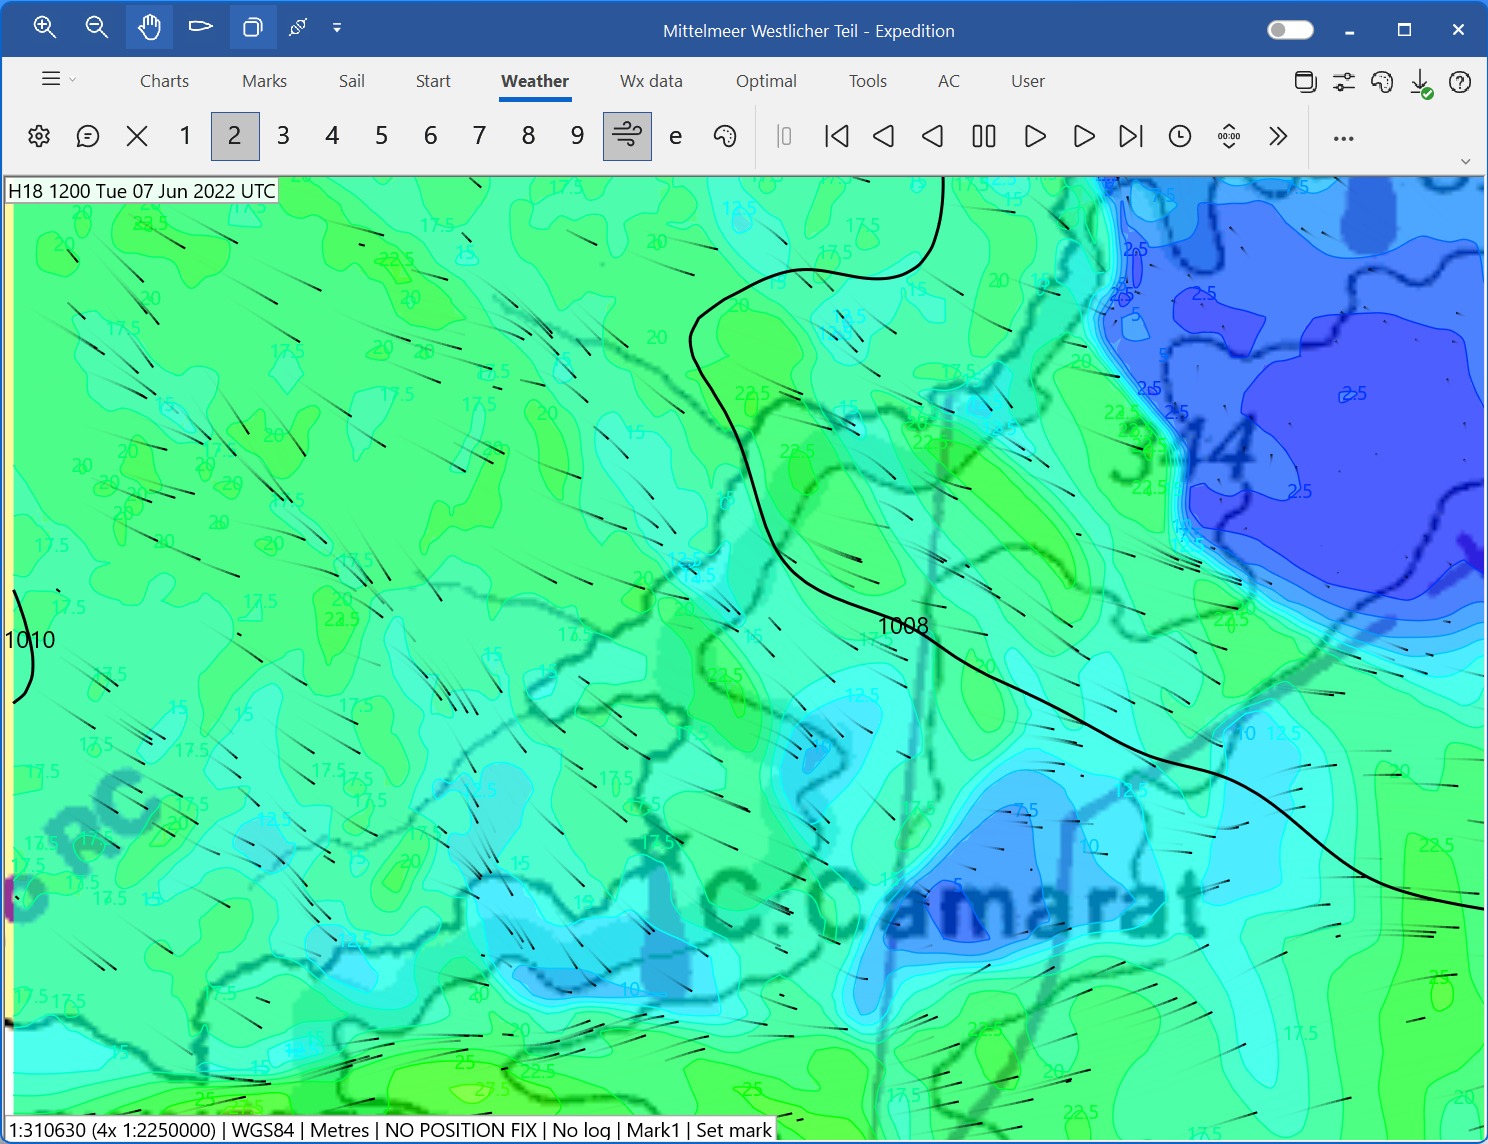This screenshot has width=1488, height=1144.
Task: Click the plug connector icon in title bar
Action: pos(298,28)
